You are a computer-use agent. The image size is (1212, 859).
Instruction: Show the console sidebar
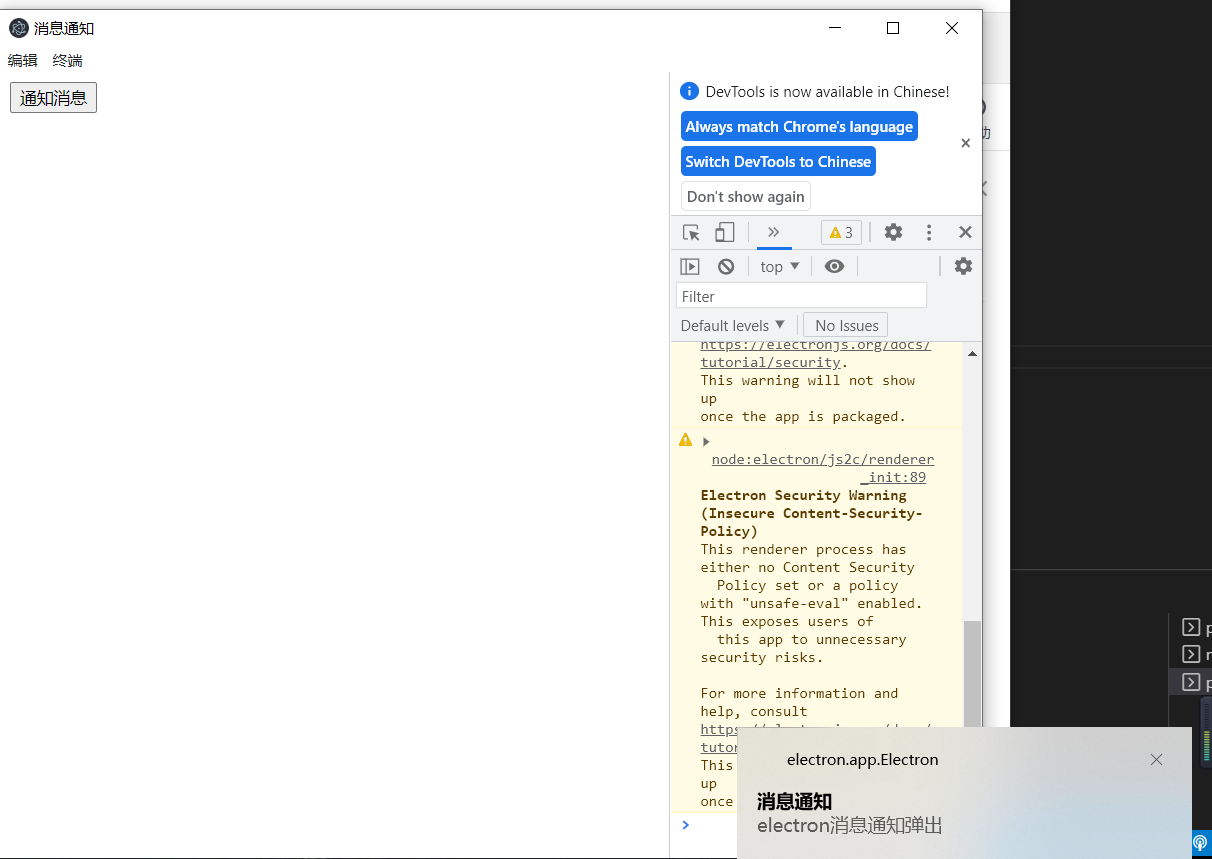(x=689, y=266)
